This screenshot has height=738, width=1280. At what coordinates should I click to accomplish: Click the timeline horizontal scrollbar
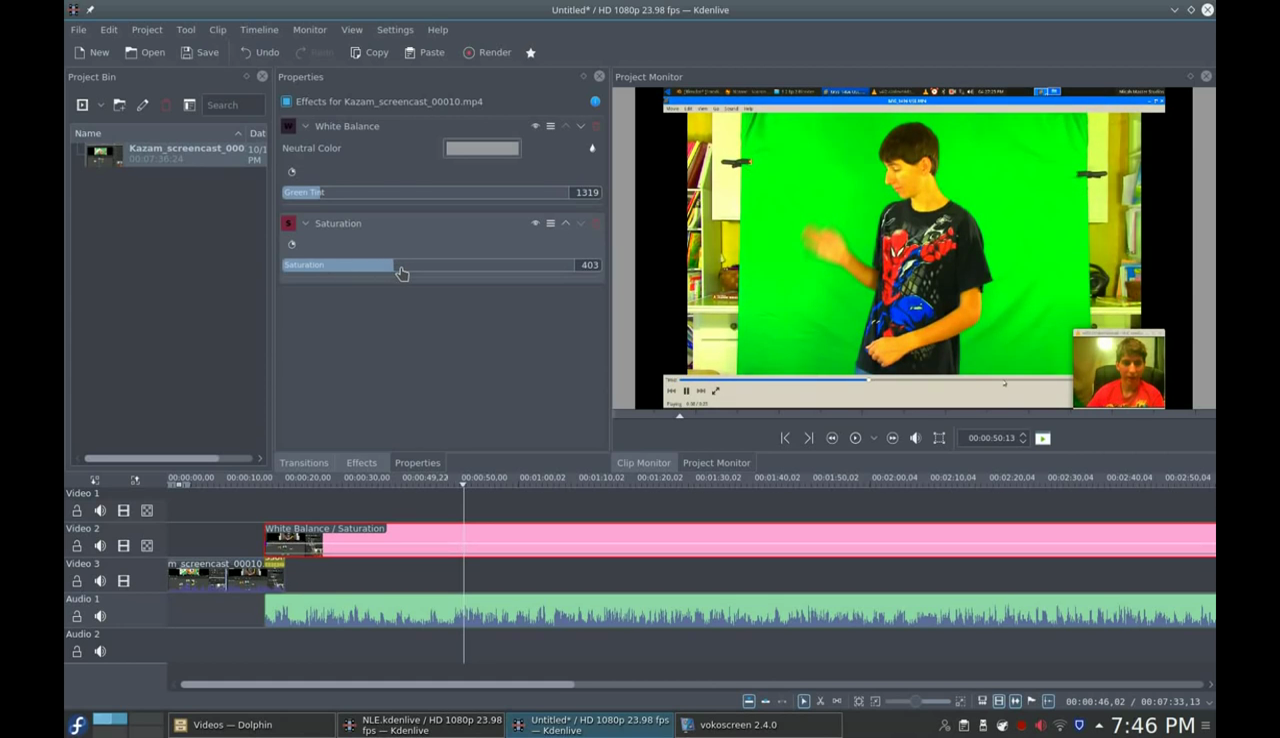(x=377, y=685)
